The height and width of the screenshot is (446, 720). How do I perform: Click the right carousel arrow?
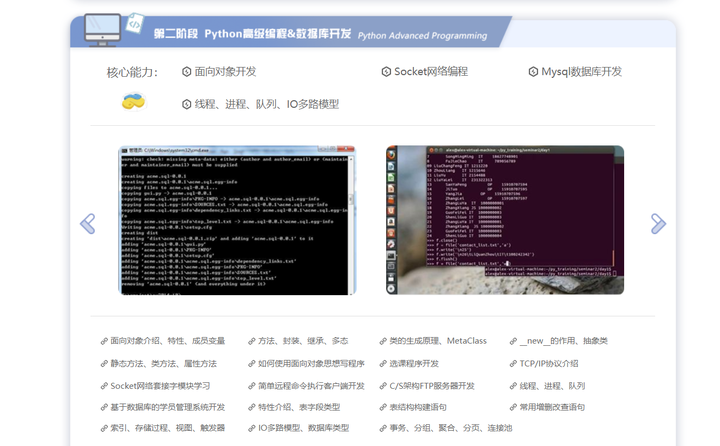coord(658,224)
